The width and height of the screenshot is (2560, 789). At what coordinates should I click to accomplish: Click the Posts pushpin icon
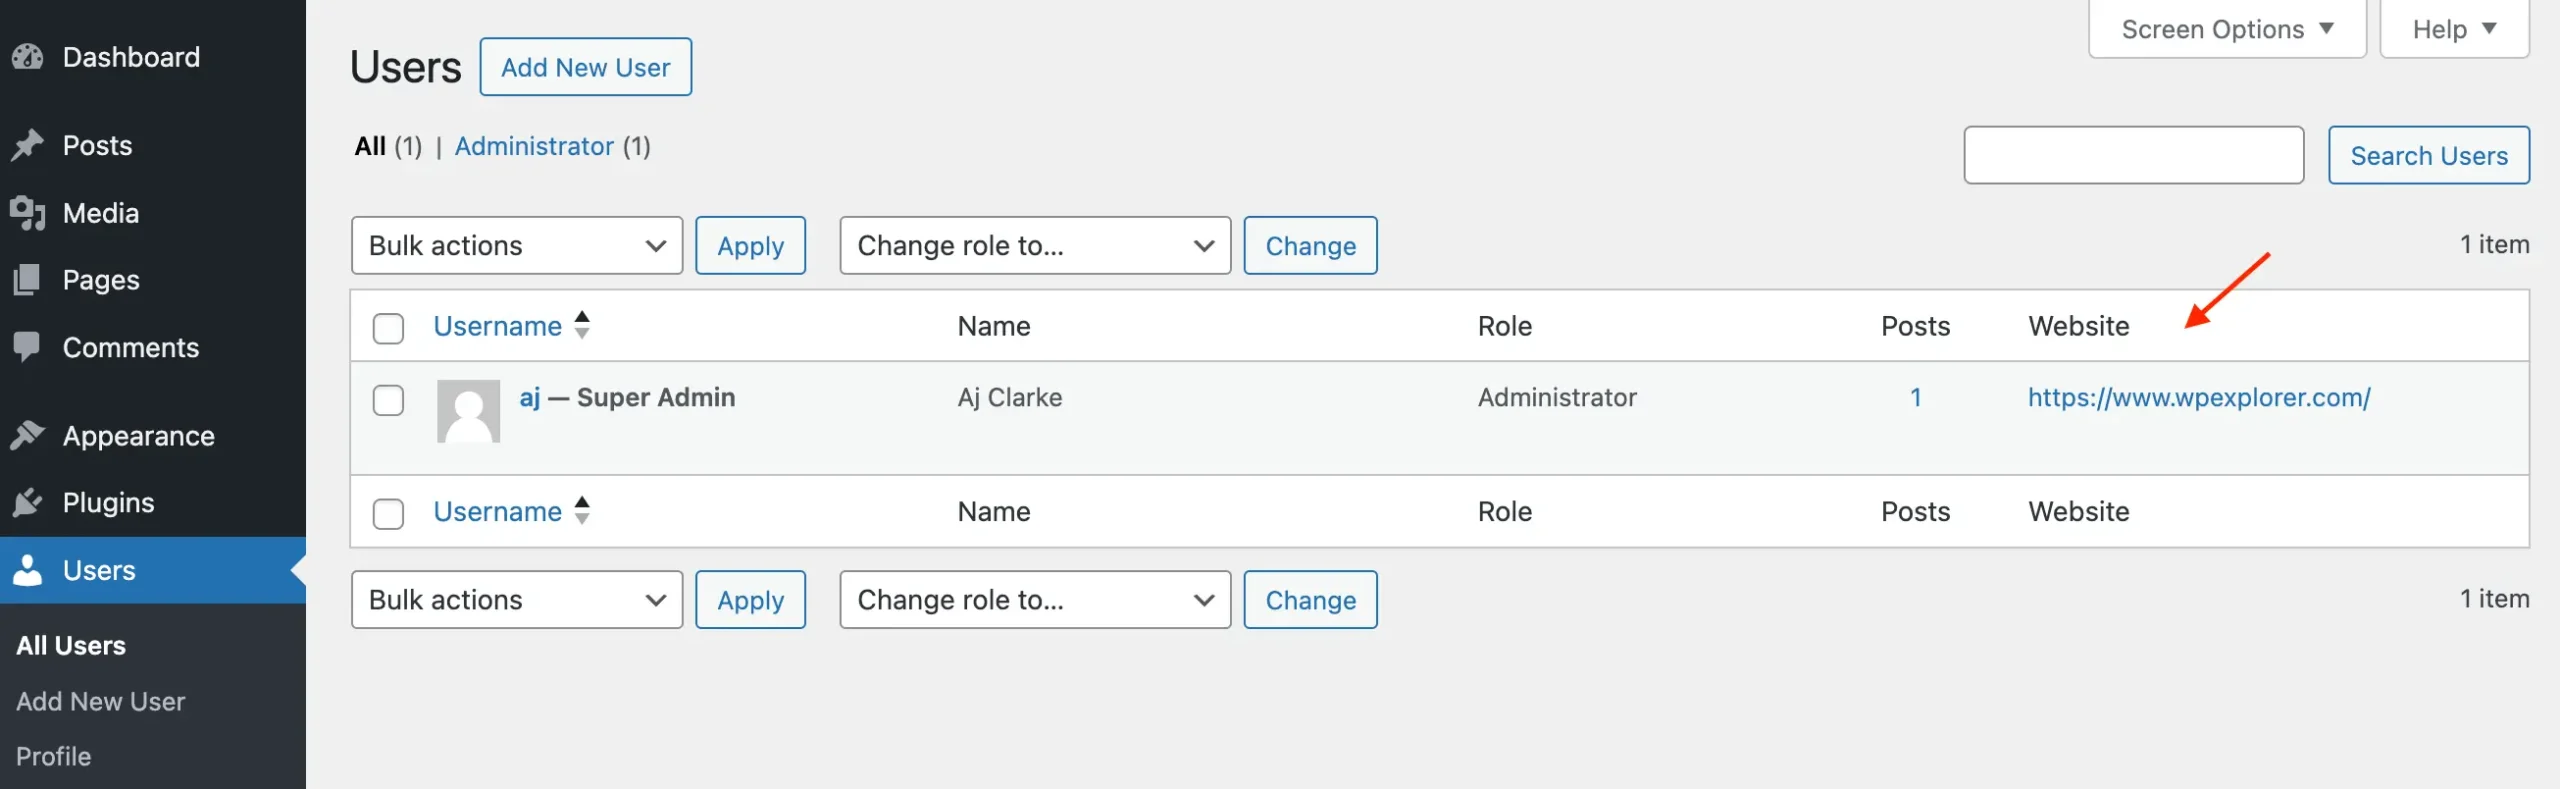coord(28,146)
